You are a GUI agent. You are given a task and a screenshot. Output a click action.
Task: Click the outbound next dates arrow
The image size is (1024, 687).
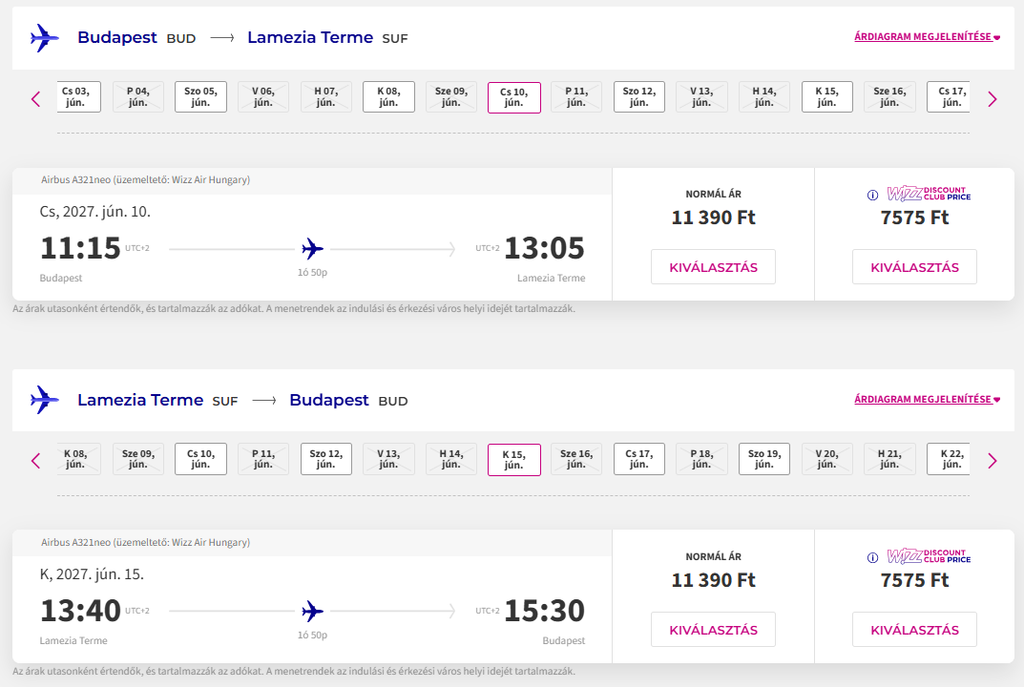pos(992,99)
